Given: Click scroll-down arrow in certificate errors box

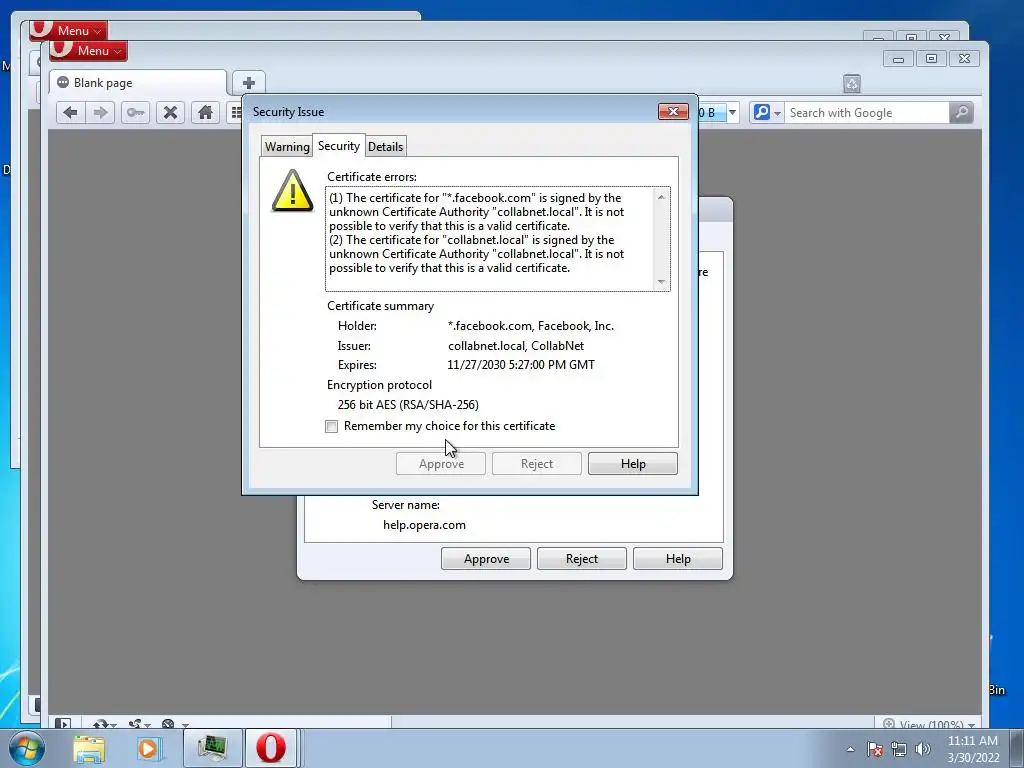Looking at the screenshot, I should (661, 281).
